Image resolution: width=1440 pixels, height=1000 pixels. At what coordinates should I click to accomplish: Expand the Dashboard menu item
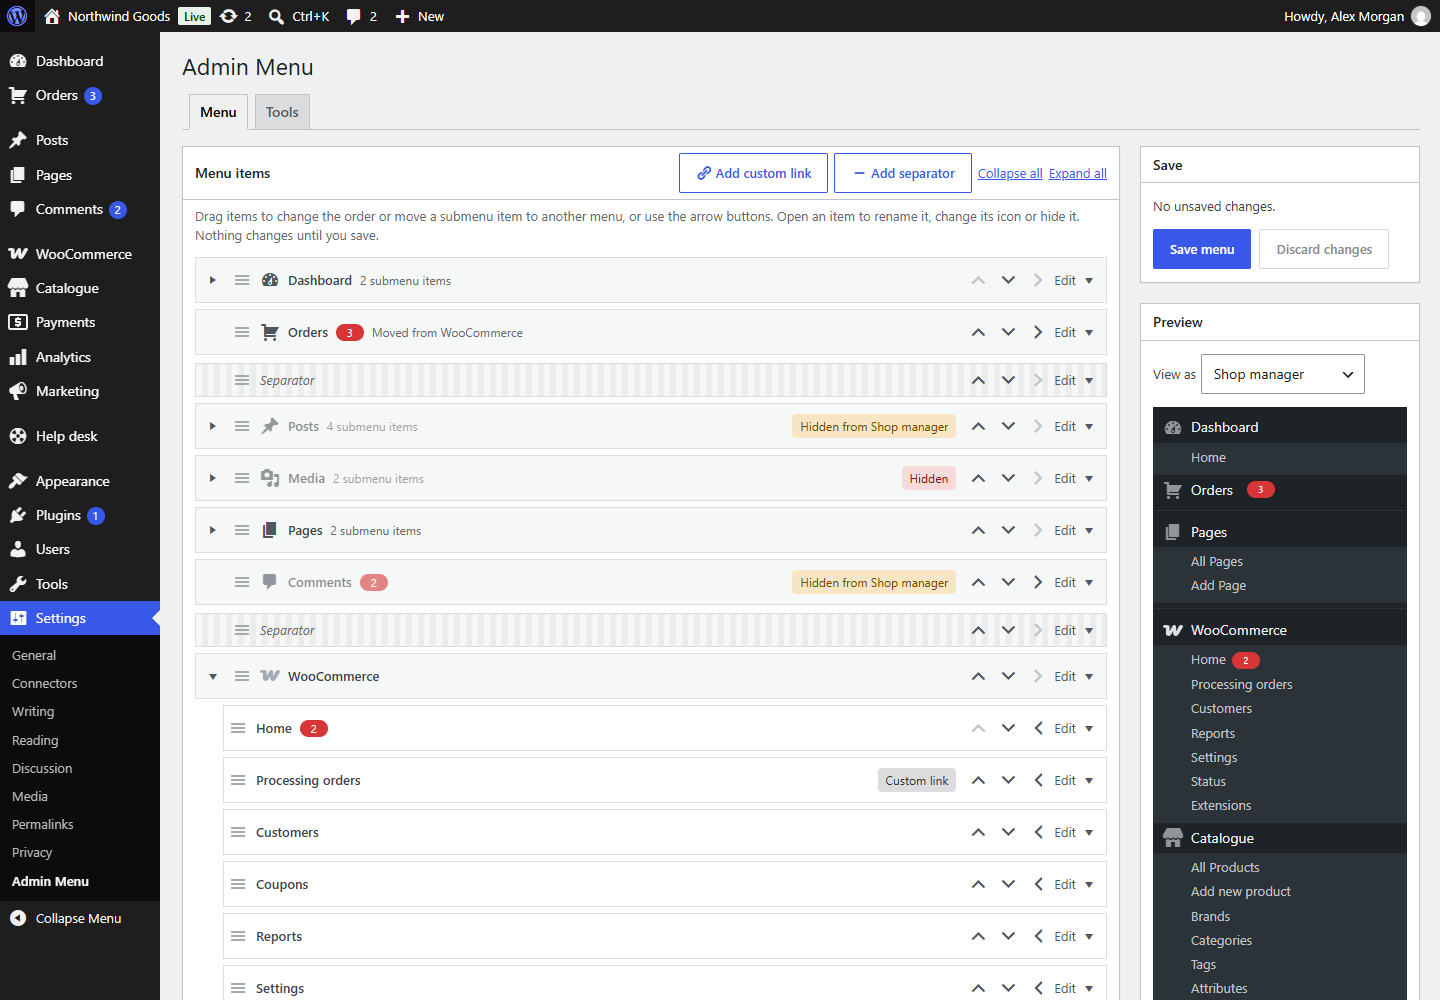[213, 280]
